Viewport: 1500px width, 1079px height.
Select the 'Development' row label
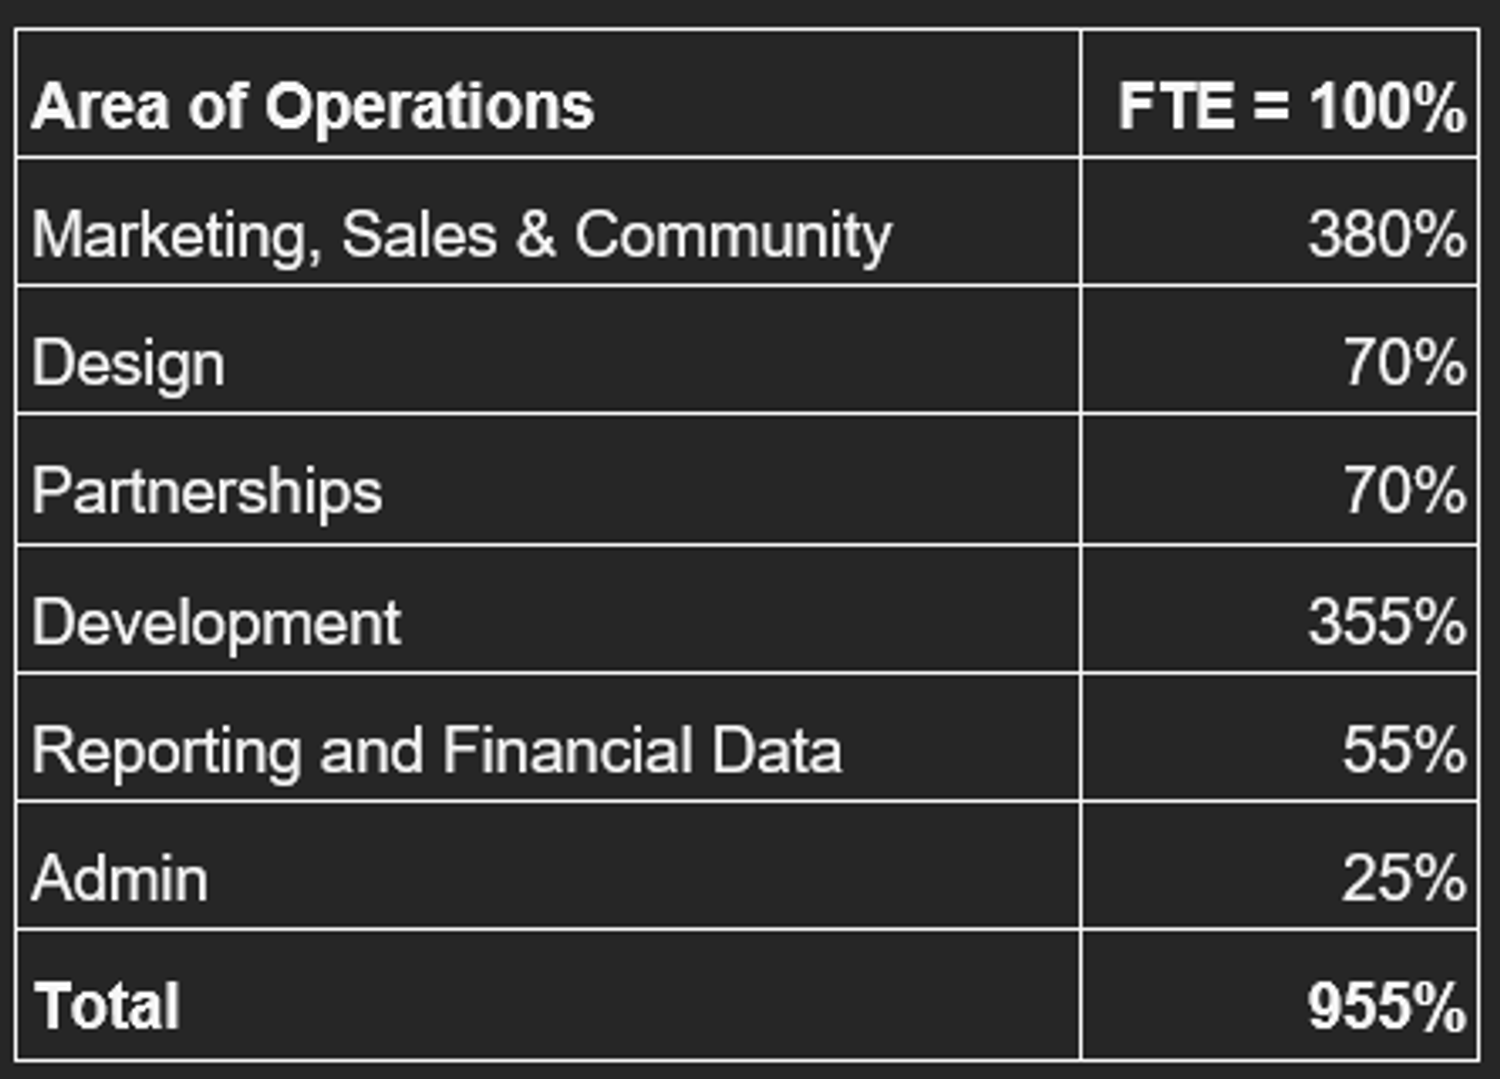(x=216, y=622)
